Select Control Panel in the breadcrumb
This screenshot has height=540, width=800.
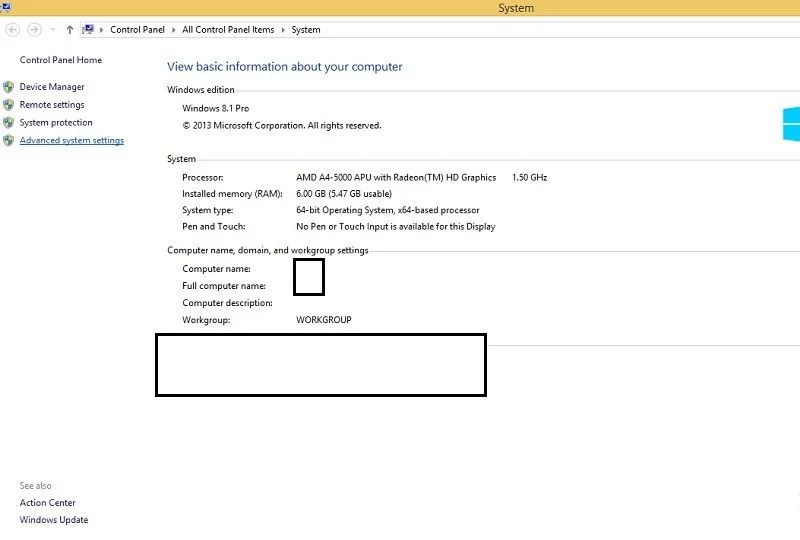(137, 30)
